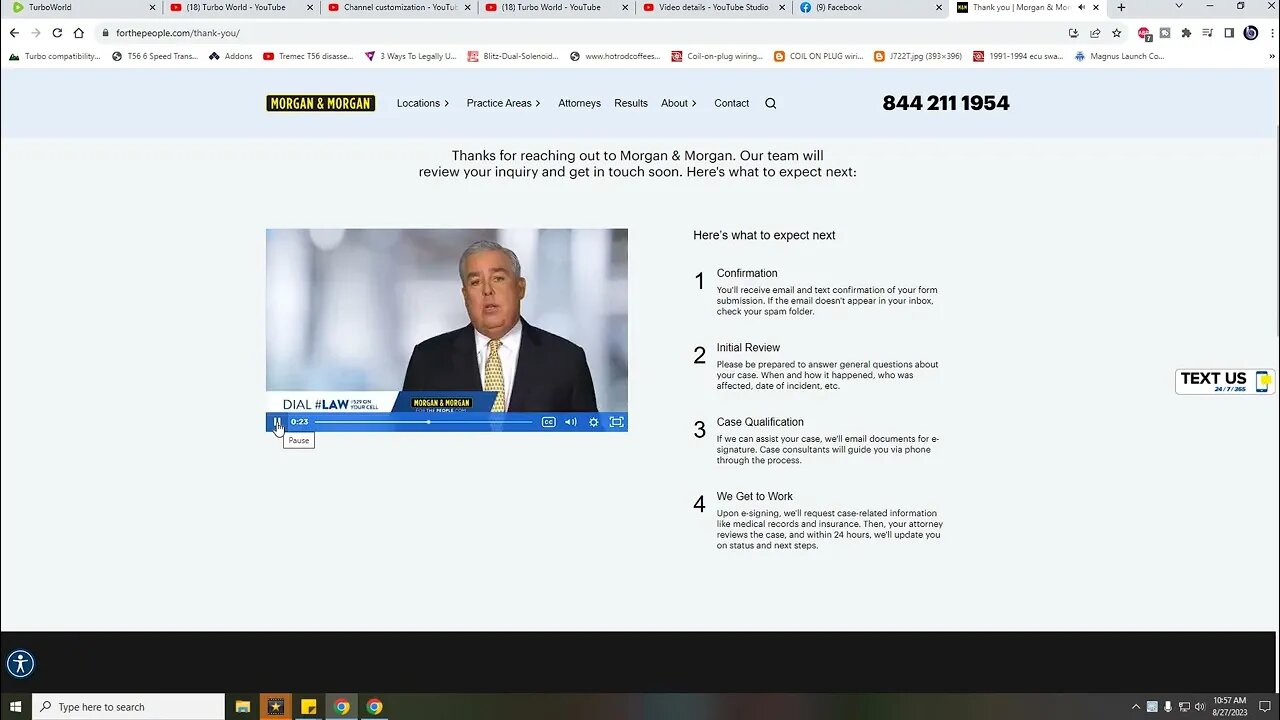
Task: Open the system volume tray icon
Action: [1200, 706]
